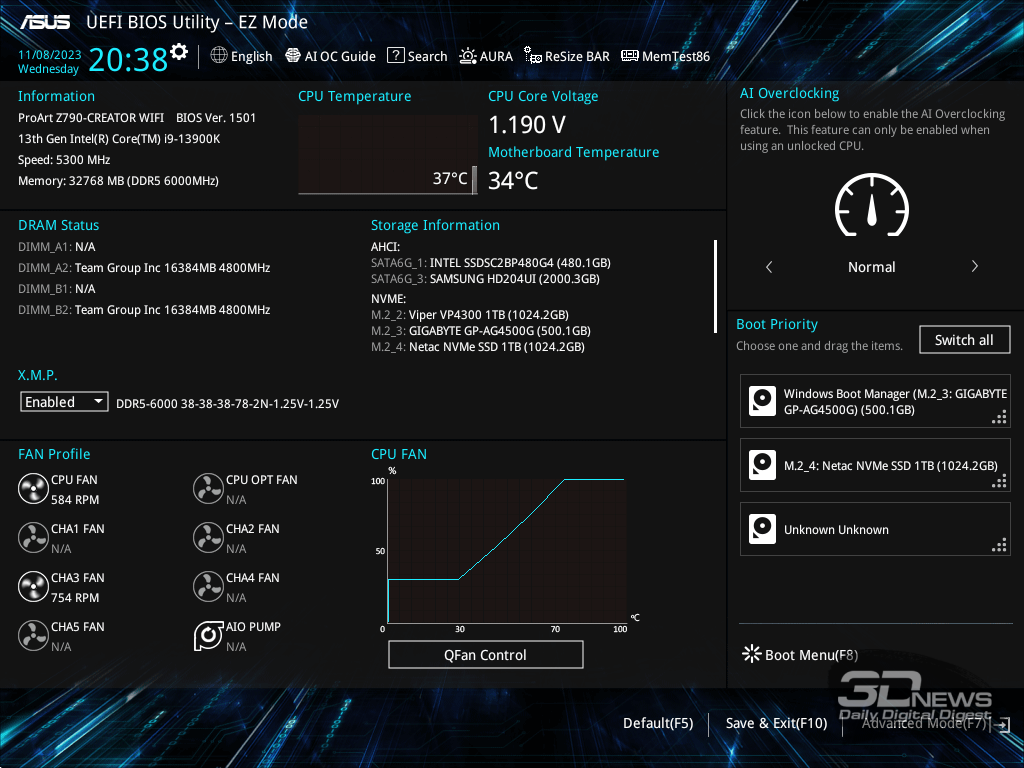Click Save & Exit(F10)

(x=776, y=723)
